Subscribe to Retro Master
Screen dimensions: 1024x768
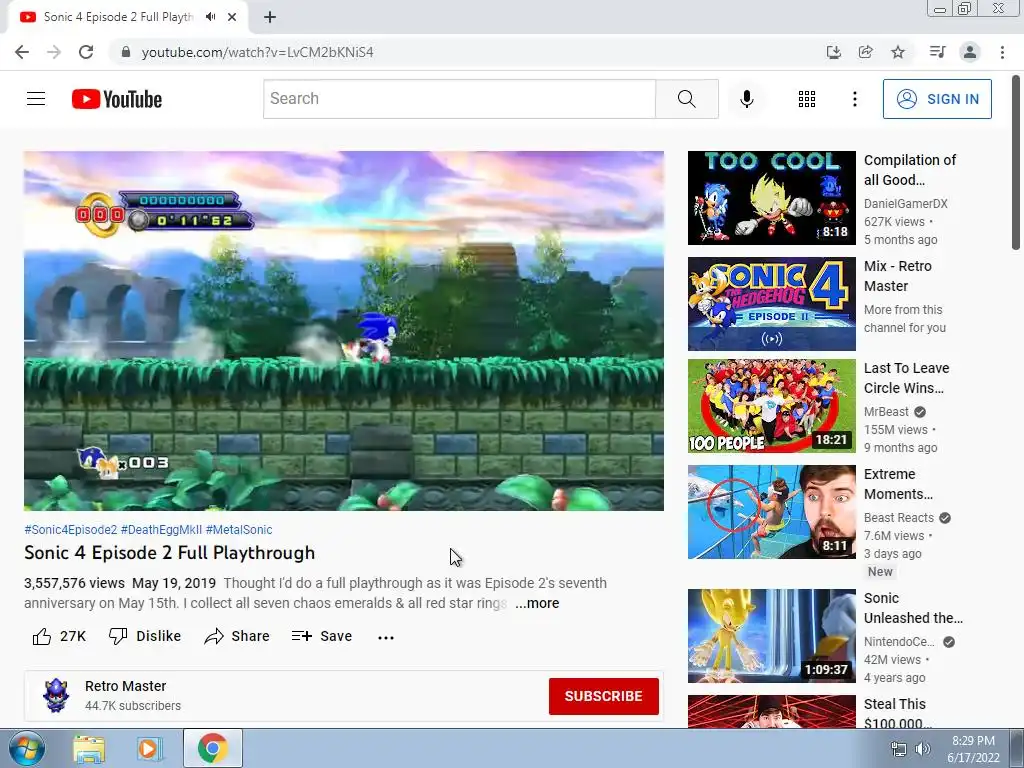click(x=603, y=696)
